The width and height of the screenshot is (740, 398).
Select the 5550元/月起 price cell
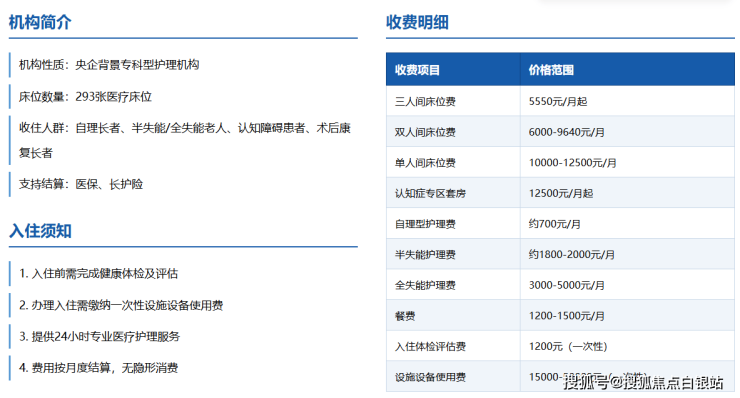627,101
